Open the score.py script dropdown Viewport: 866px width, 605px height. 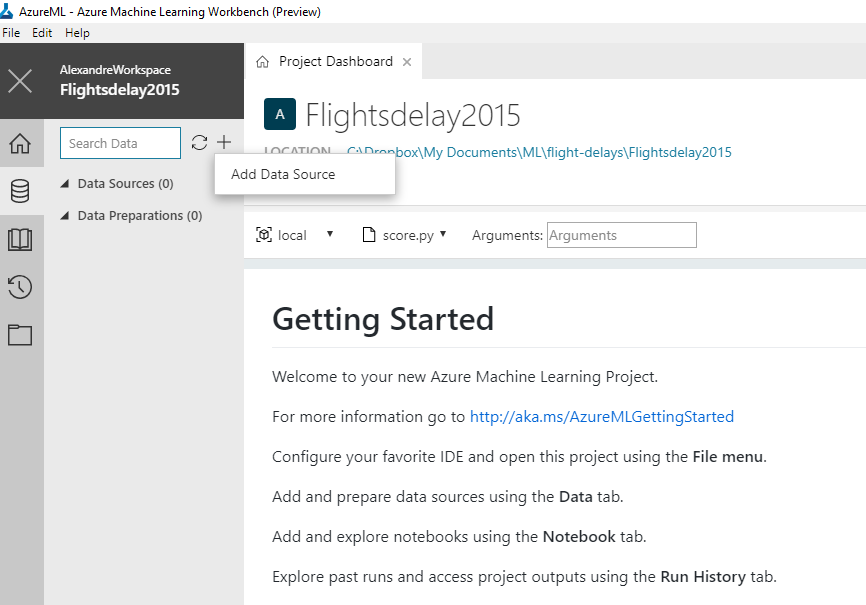point(443,234)
